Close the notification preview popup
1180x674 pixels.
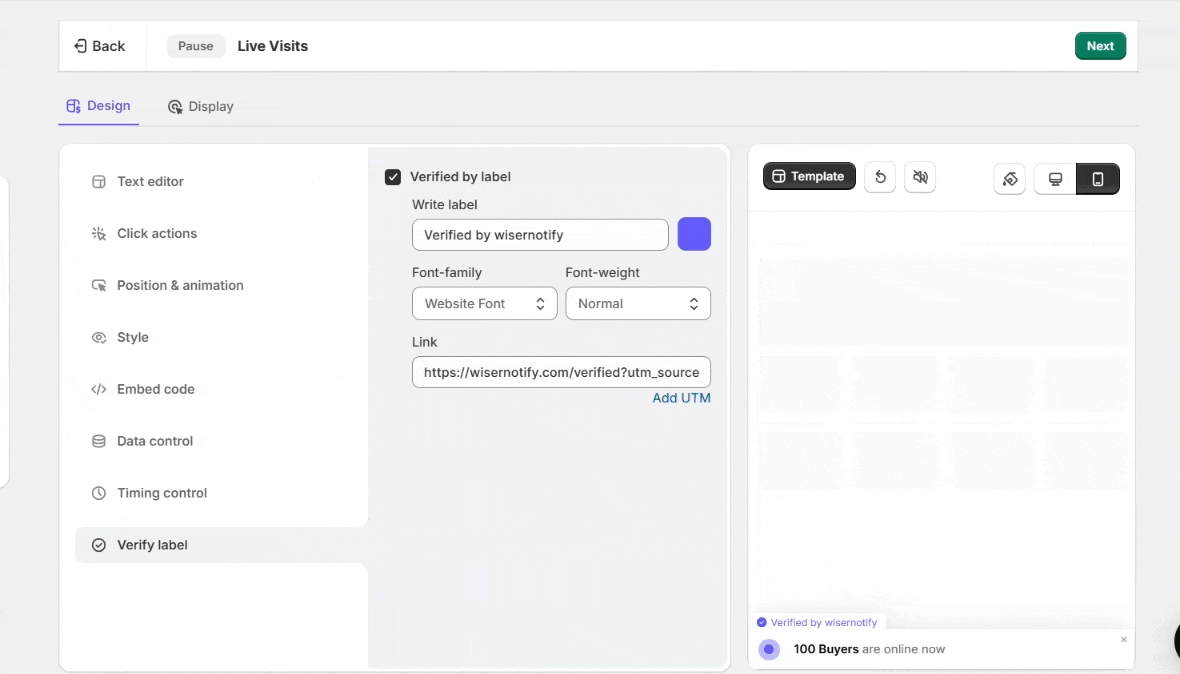[1123, 639]
